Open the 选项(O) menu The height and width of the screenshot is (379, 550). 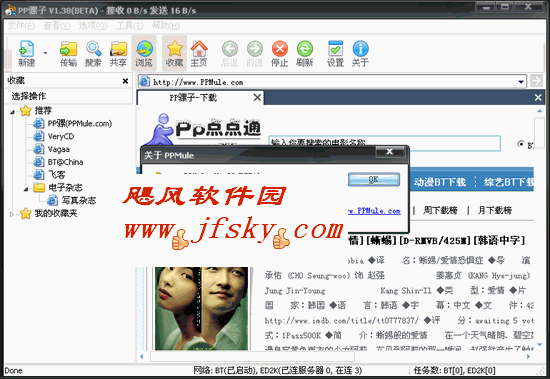click(x=93, y=26)
